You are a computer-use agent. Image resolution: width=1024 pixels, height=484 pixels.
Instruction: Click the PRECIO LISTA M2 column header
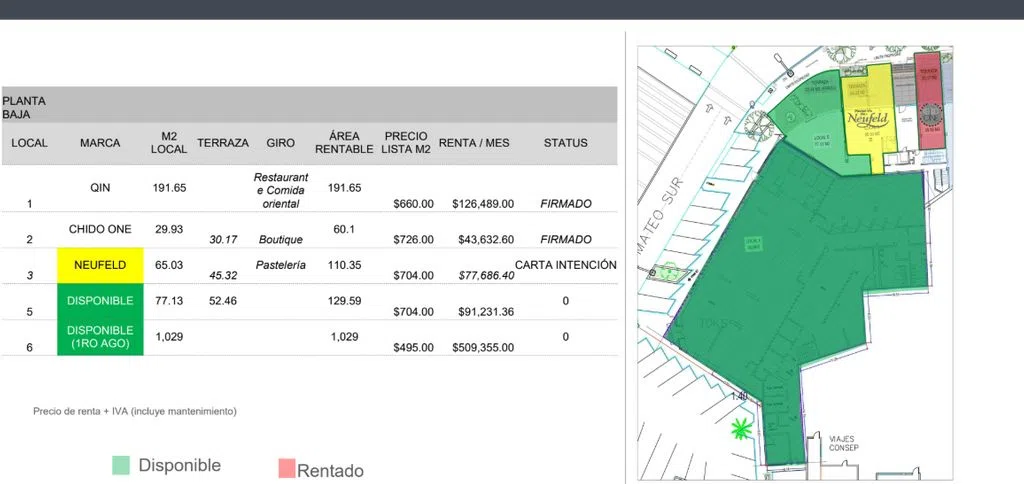click(406, 143)
